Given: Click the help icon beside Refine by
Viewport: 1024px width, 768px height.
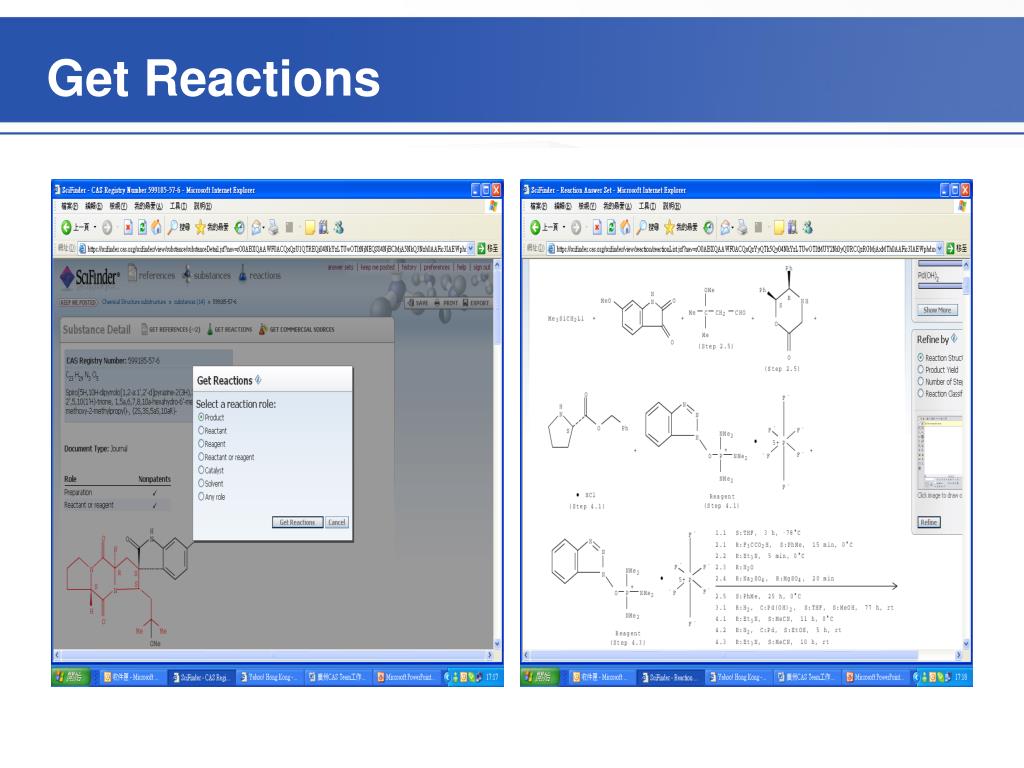Looking at the screenshot, I should point(954,338).
